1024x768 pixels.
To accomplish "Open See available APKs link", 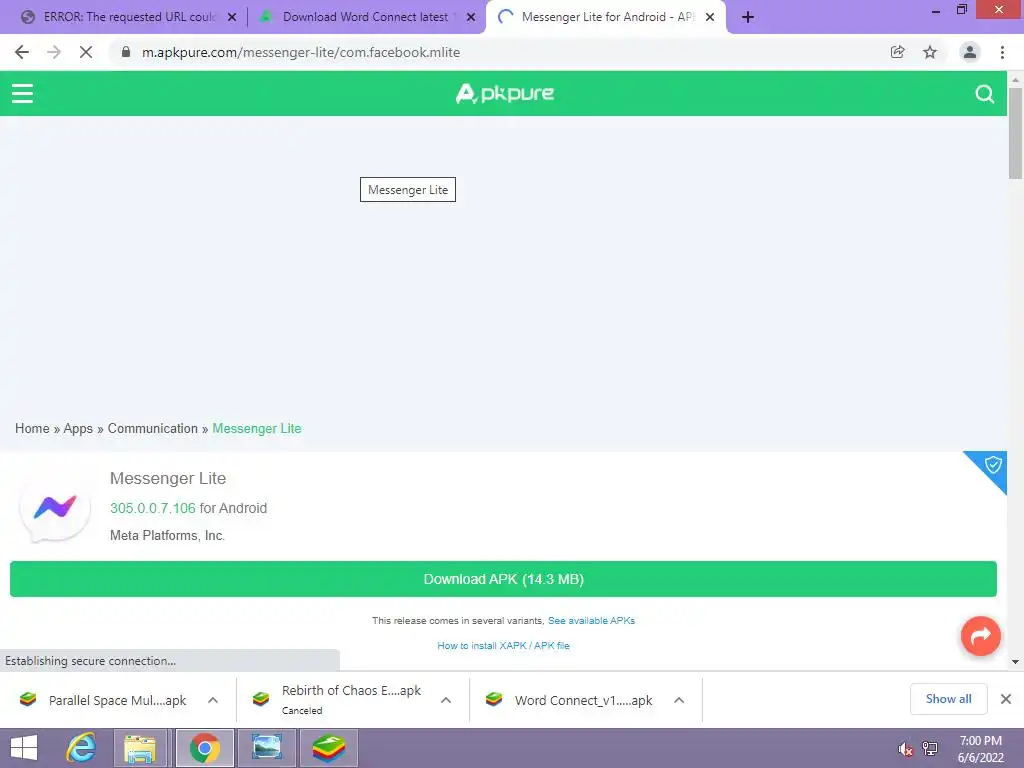I will coord(591,620).
